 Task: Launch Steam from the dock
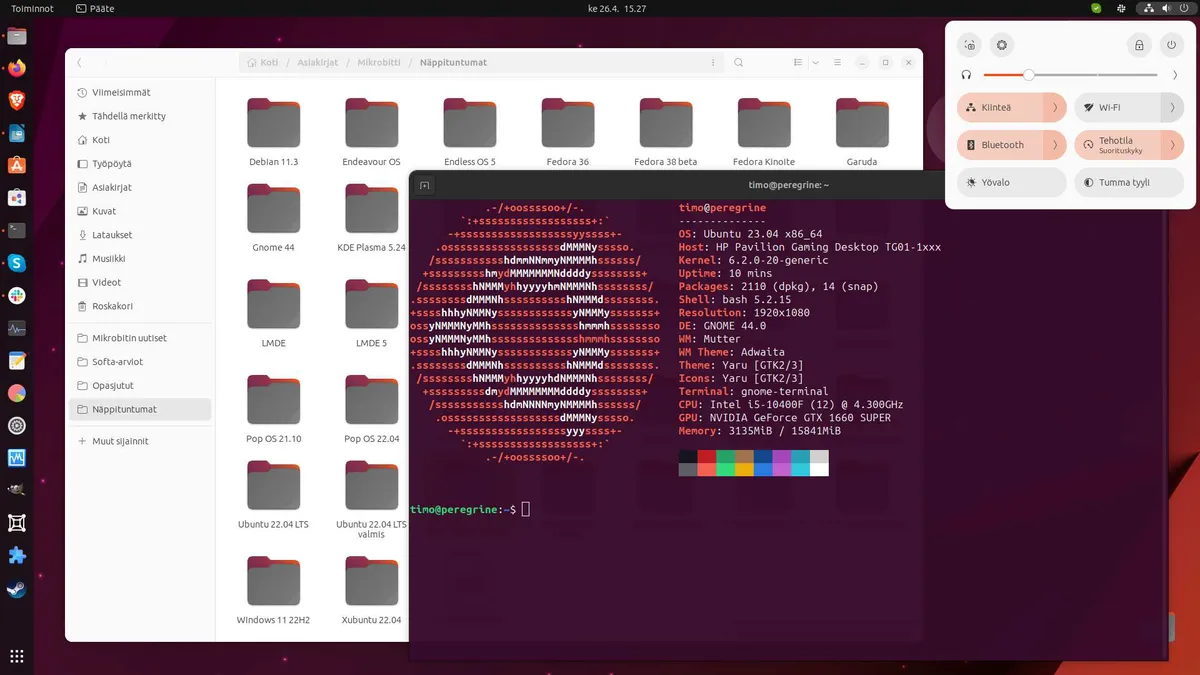[x=15, y=588]
